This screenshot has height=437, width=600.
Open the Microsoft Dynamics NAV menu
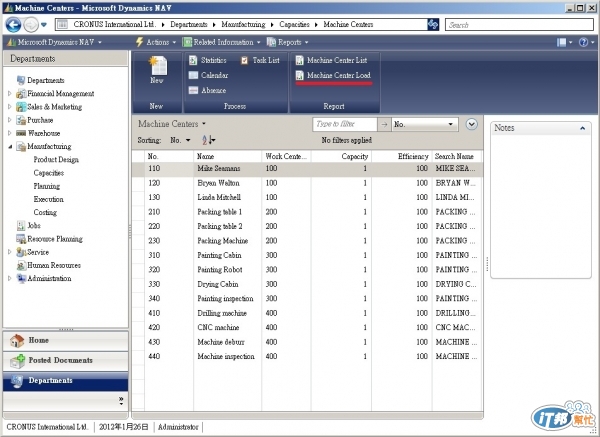(x=54, y=42)
